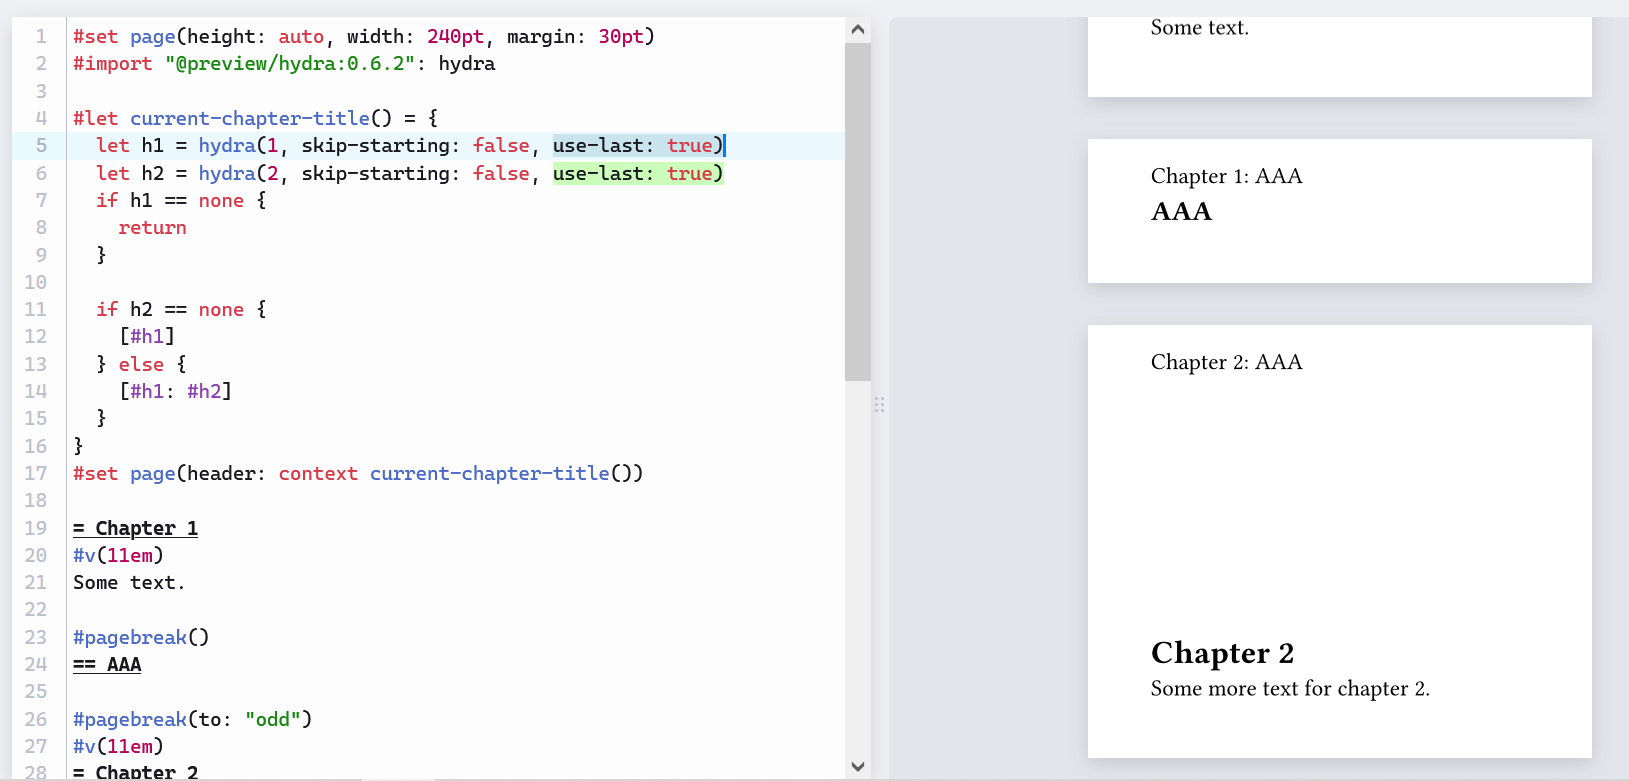Viewport: 1629px width, 781px height.
Task: Click the editor vertical scrollbar thumb
Action: click(x=857, y=210)
